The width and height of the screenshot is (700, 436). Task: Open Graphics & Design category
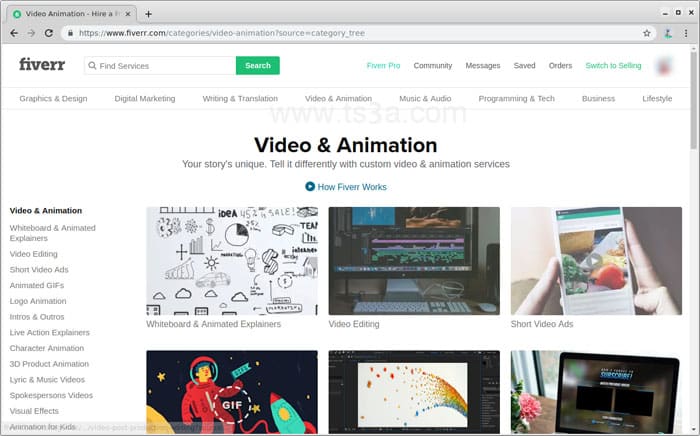(x=53, y=99)
